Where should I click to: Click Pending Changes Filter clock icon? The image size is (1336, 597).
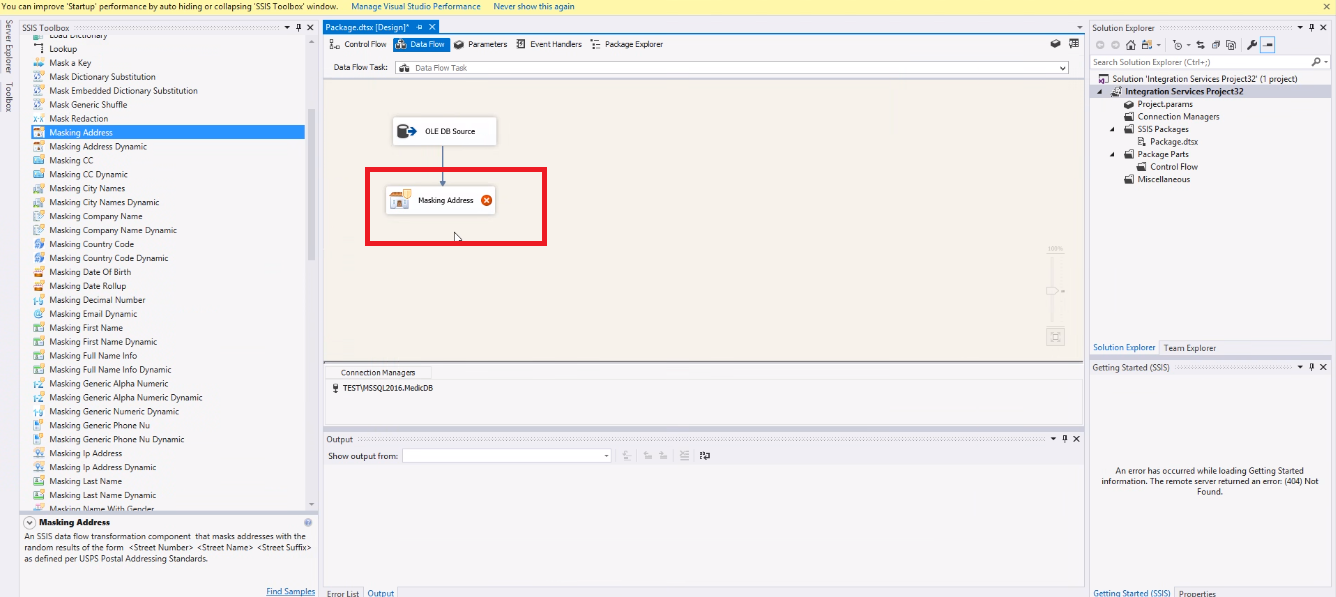coord(1177,45)
